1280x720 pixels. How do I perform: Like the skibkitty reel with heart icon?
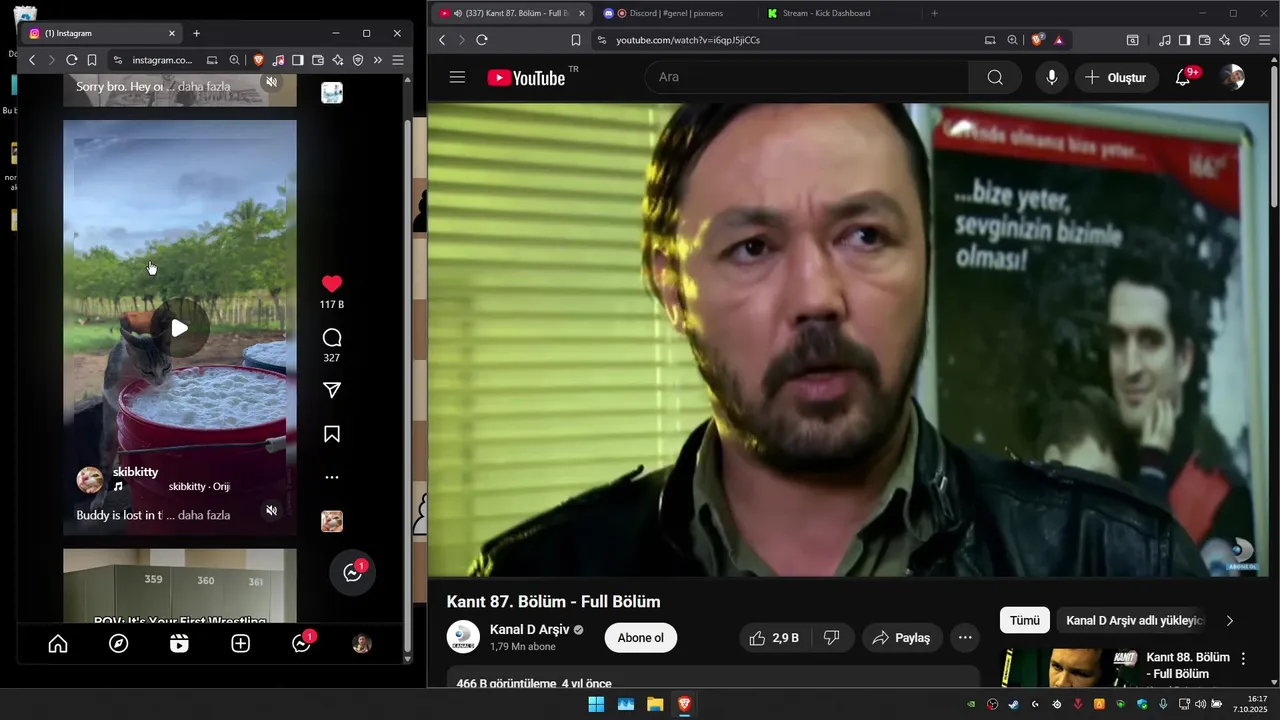tap(332, 284)
